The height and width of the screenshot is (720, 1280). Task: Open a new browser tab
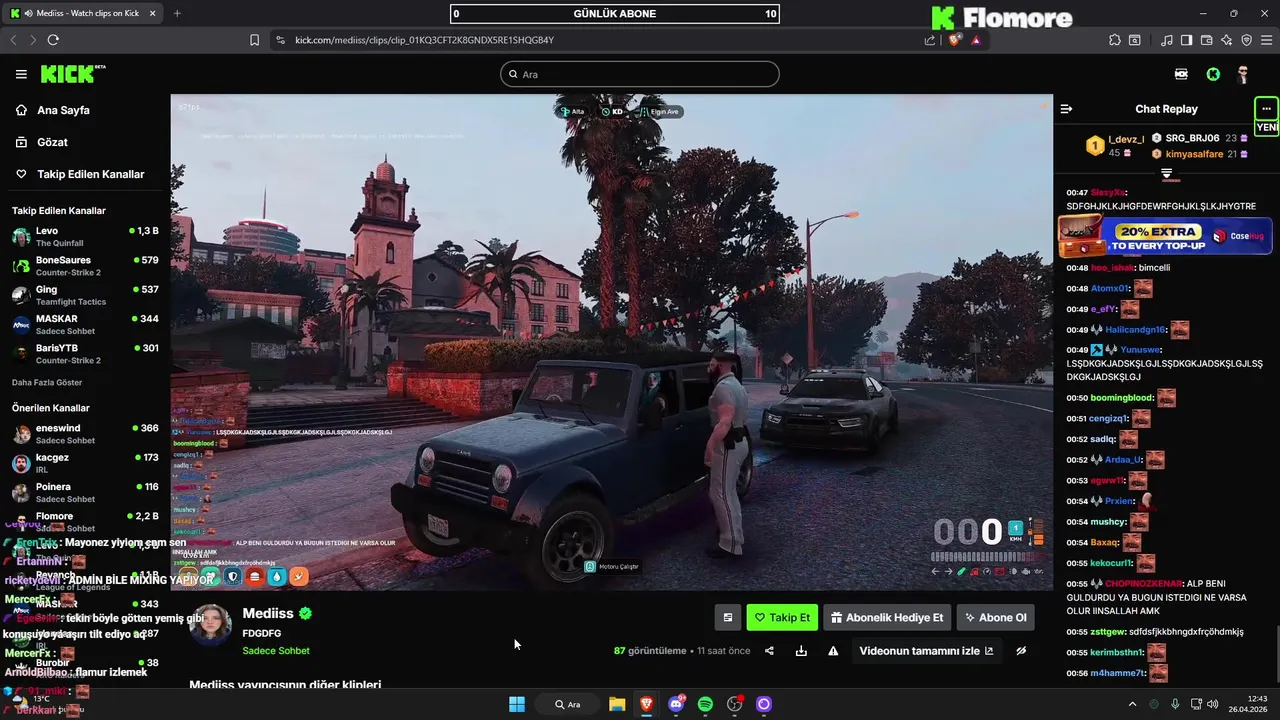tap(177, 13)
